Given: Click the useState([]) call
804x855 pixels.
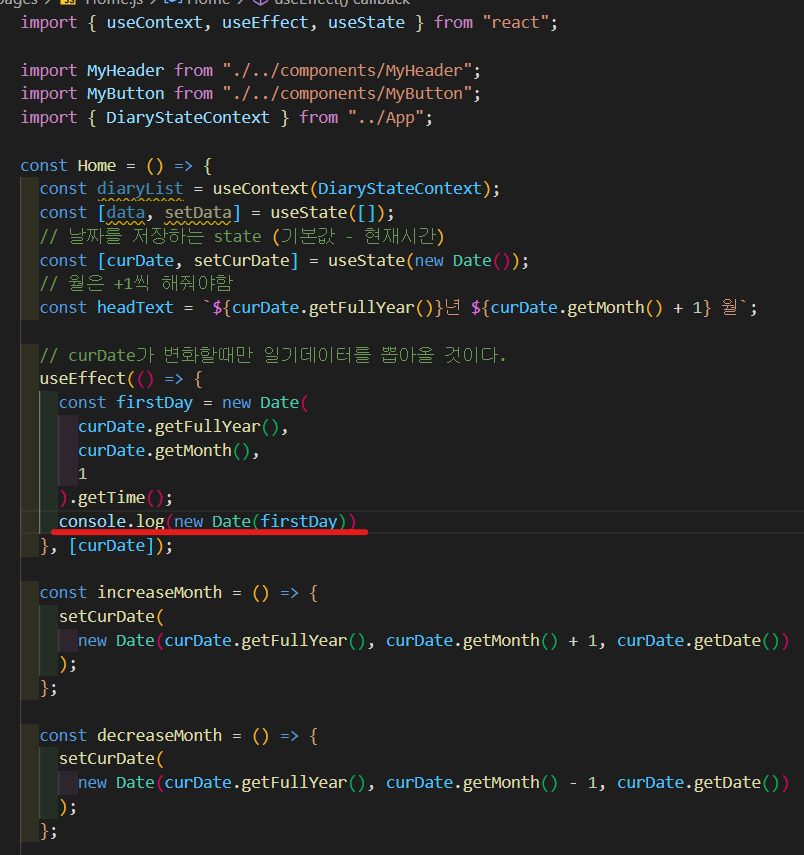Looking at the screenshot, I should [327, 213].
